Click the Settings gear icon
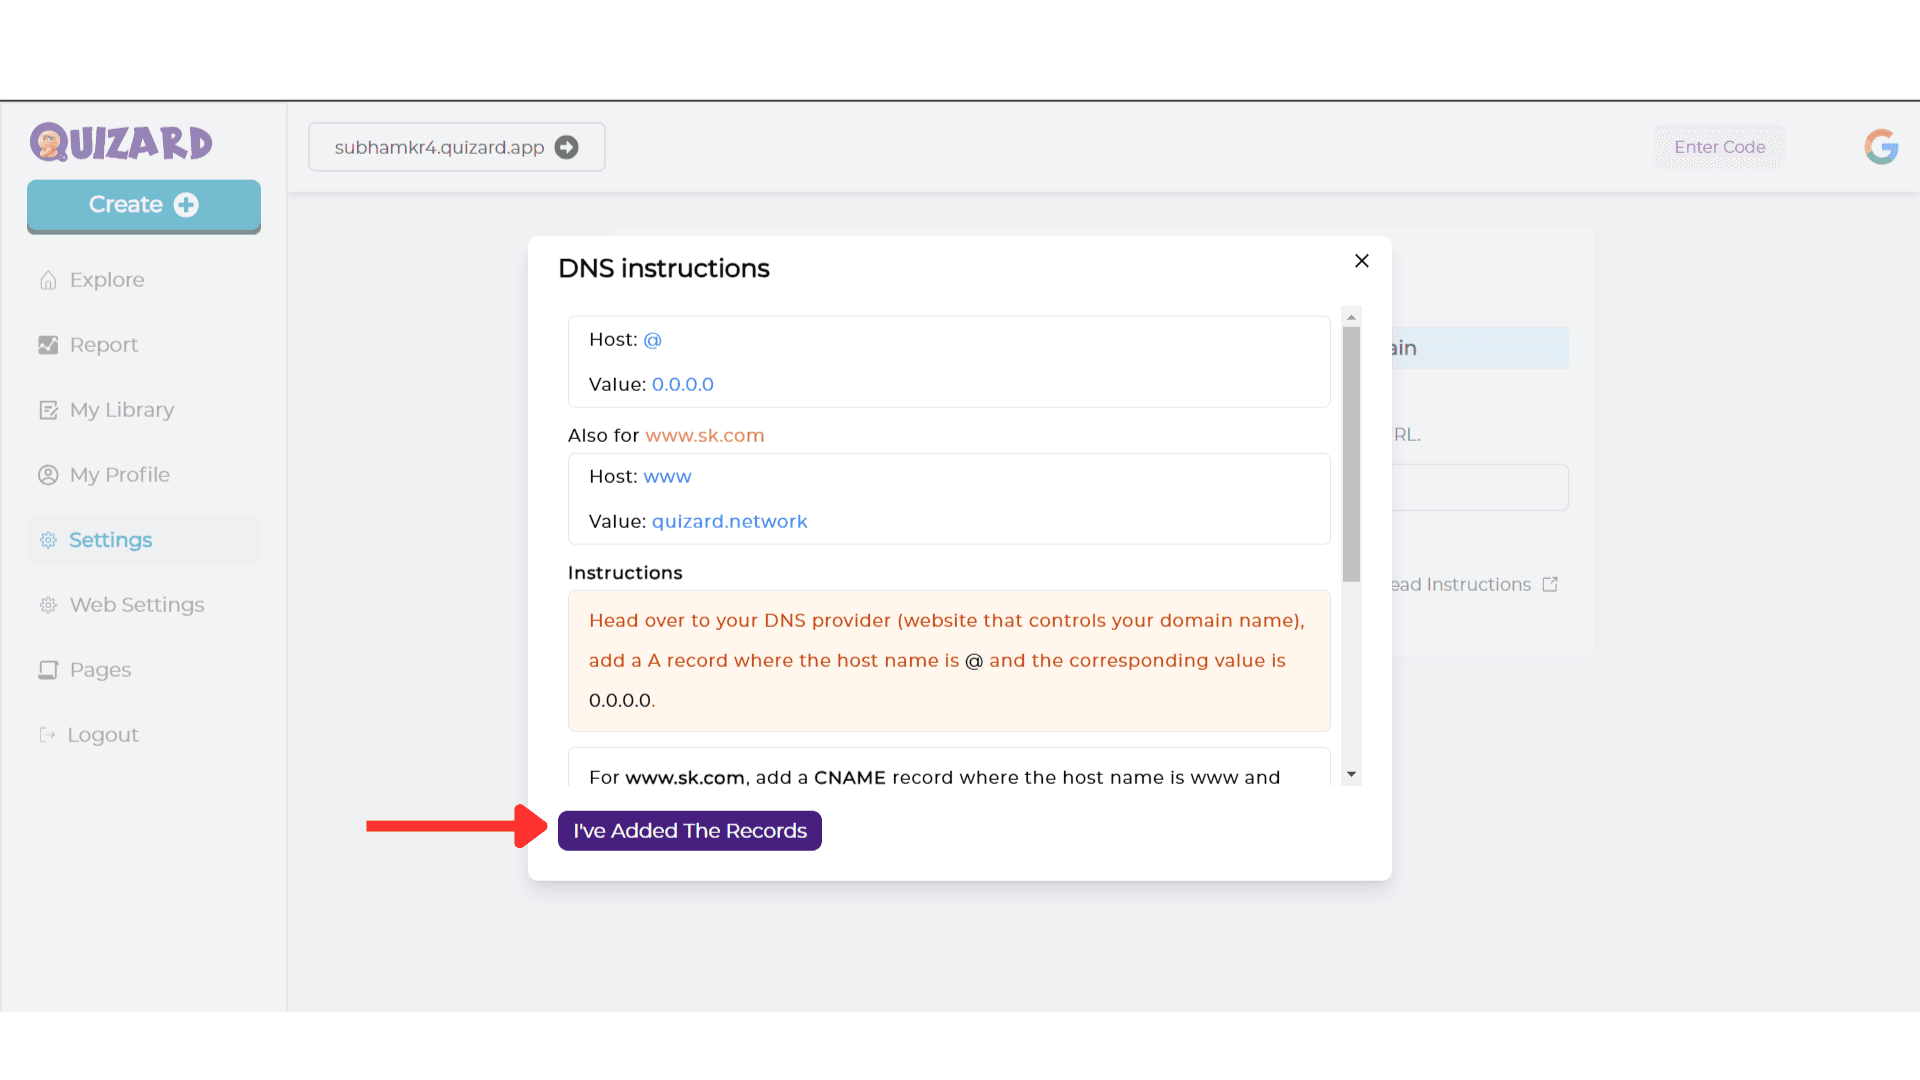The width and height of the screenshot is (1920, 1080). (x=48, y=540)
